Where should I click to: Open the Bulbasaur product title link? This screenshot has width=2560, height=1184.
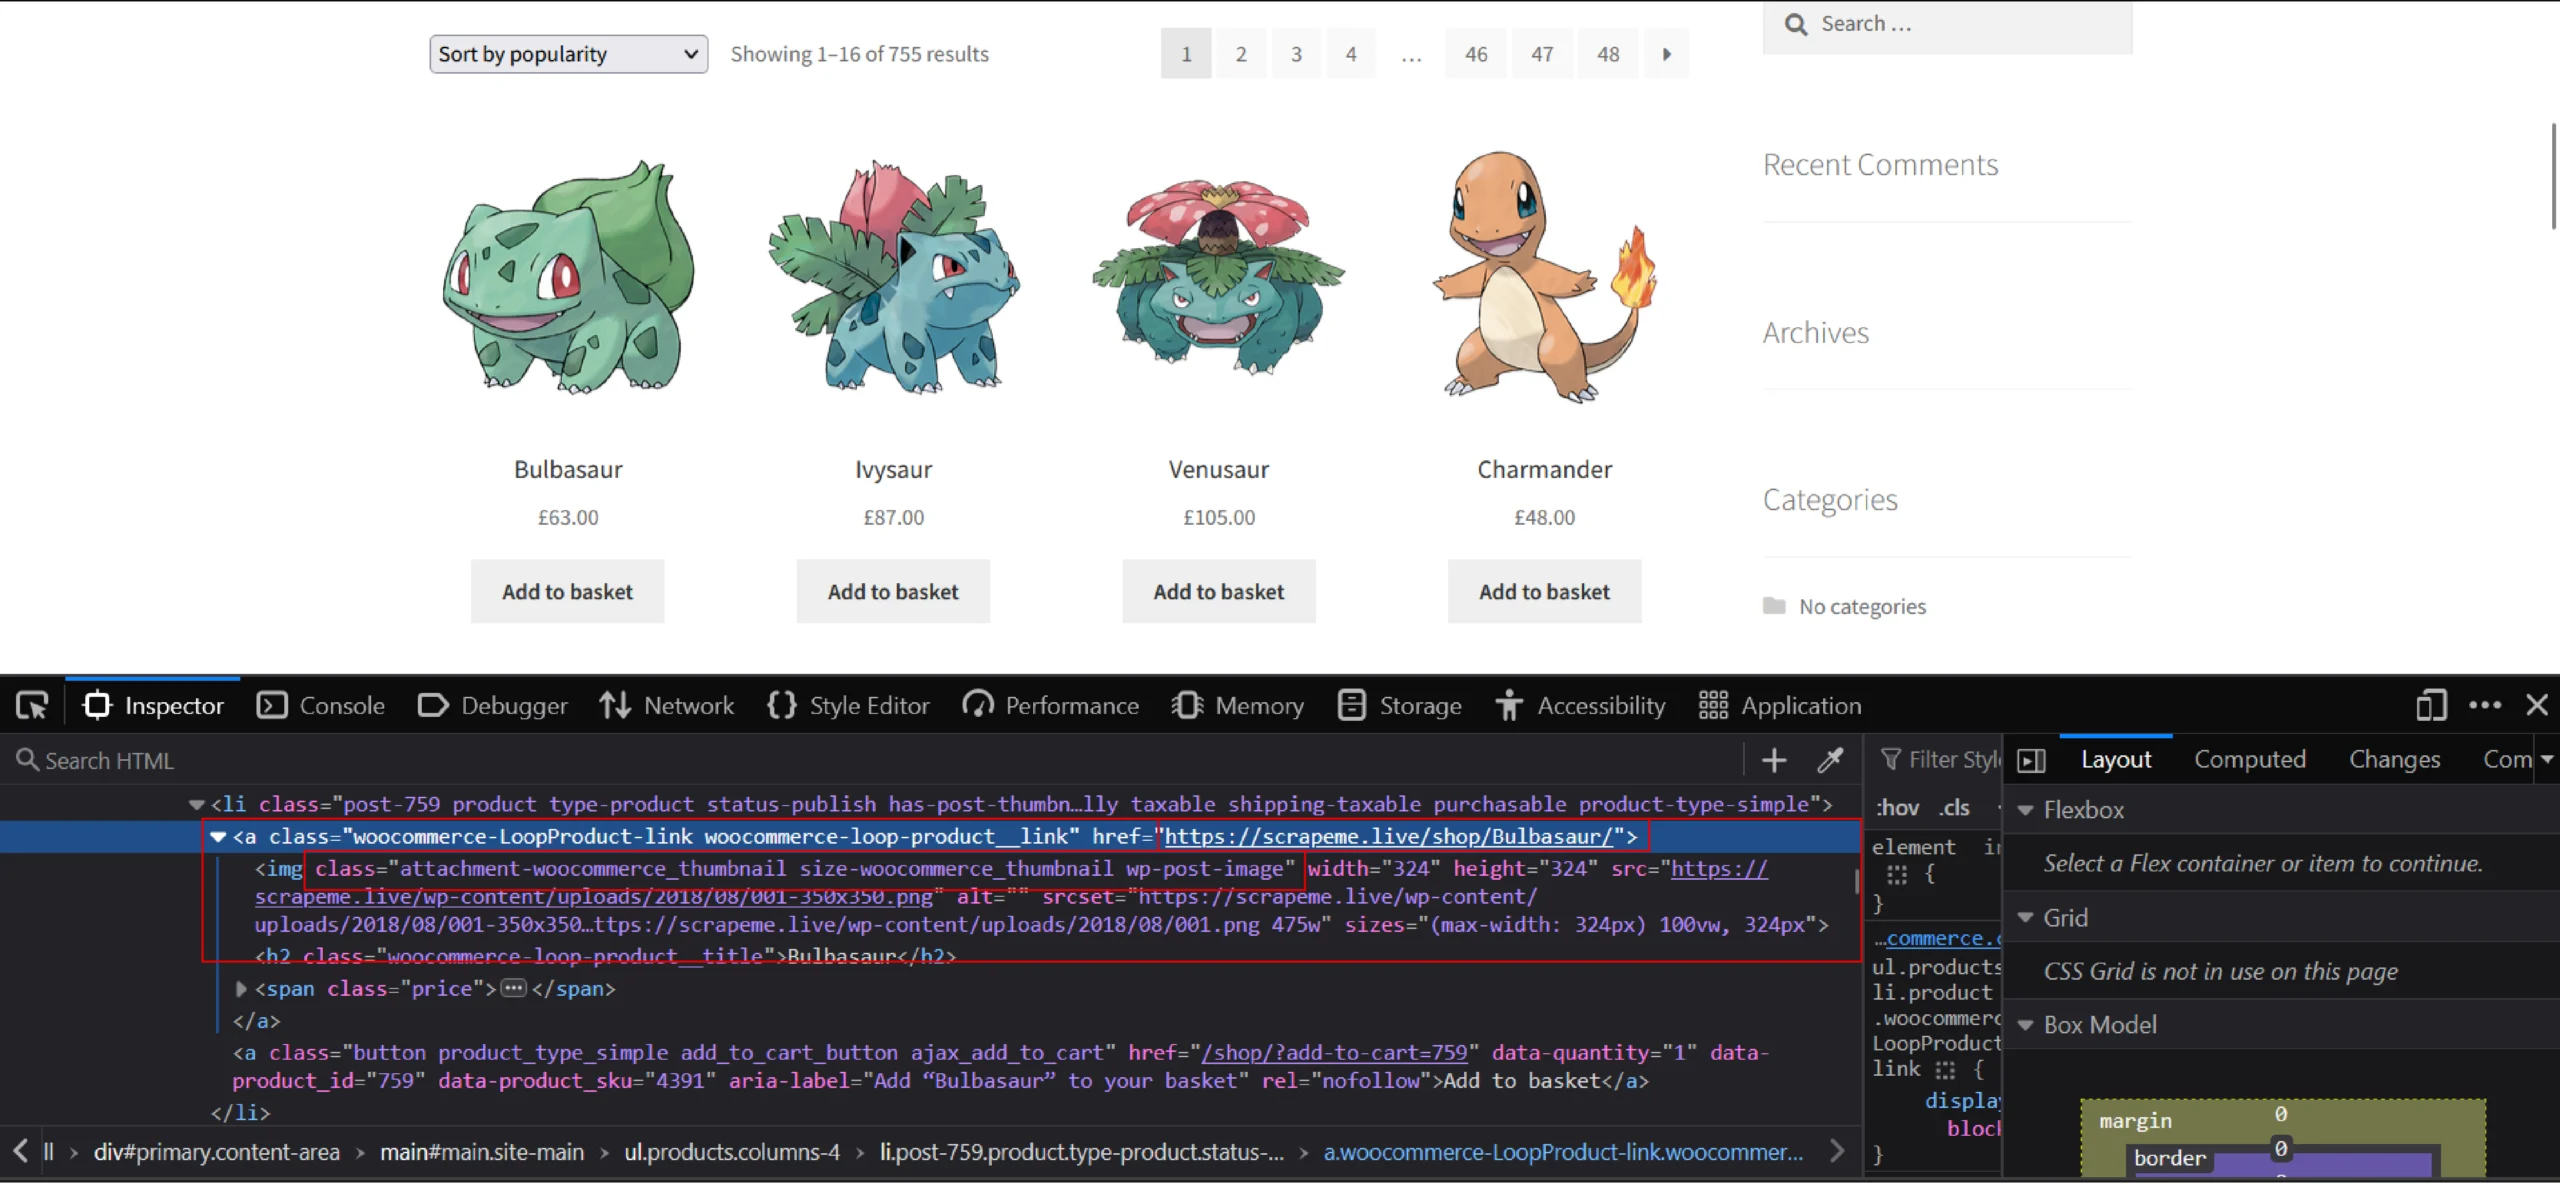click(x=568, y=470)
